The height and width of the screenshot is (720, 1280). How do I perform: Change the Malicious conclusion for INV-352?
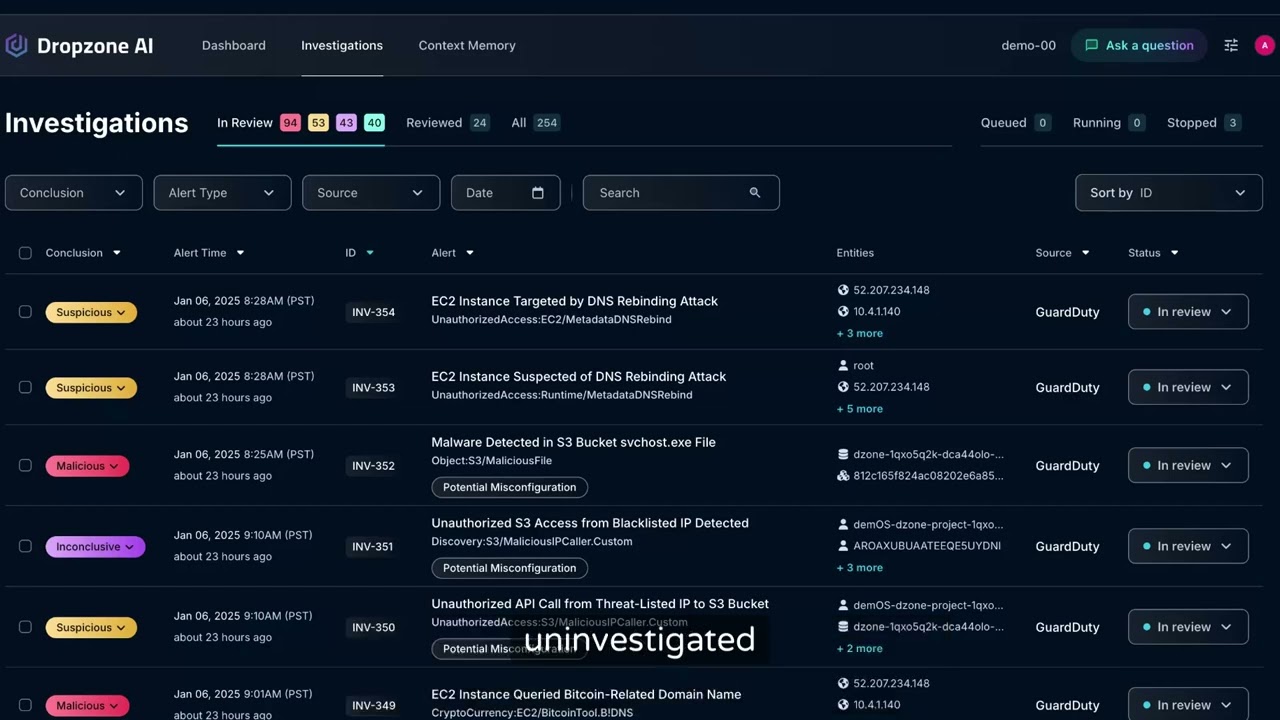[87, 466]
